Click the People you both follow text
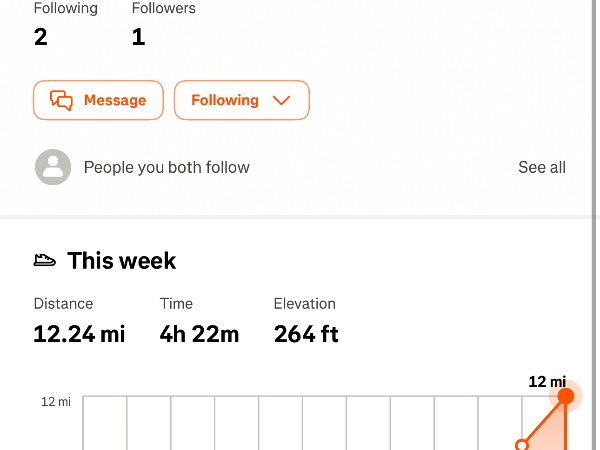This screenshot has width=600, height=450. [x=166, y=167]
